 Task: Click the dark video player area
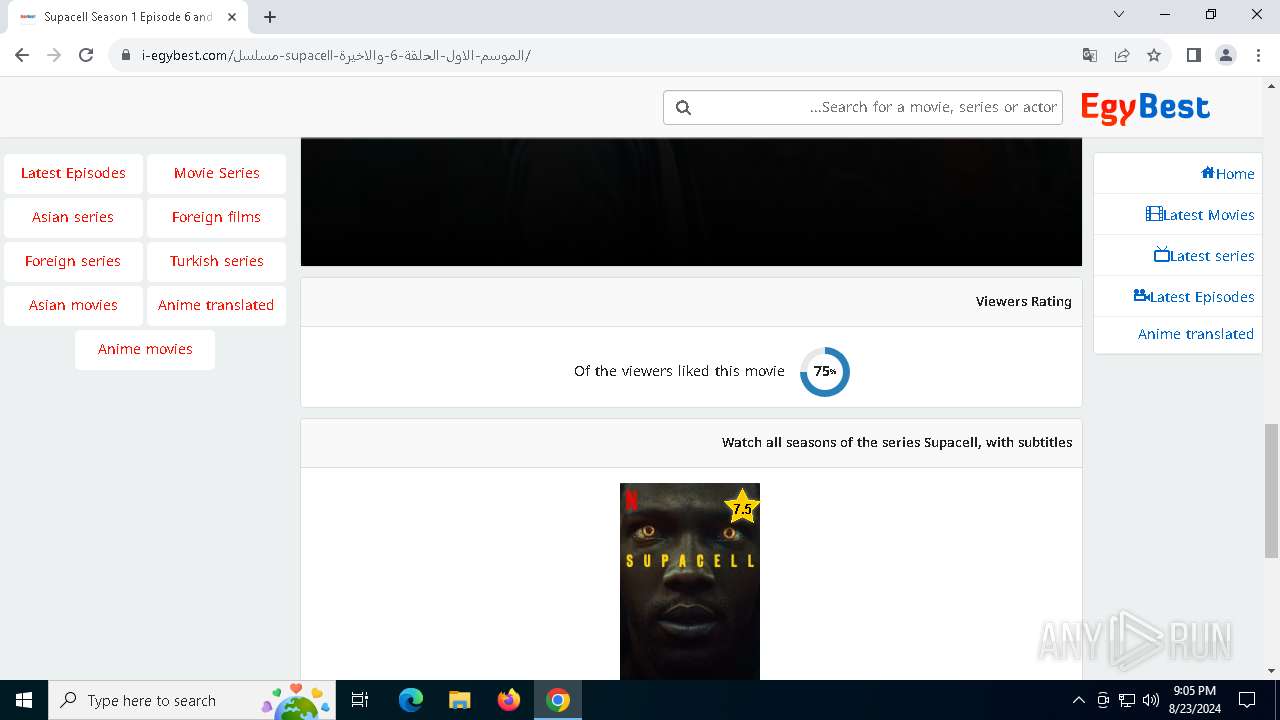coord(691,202)
